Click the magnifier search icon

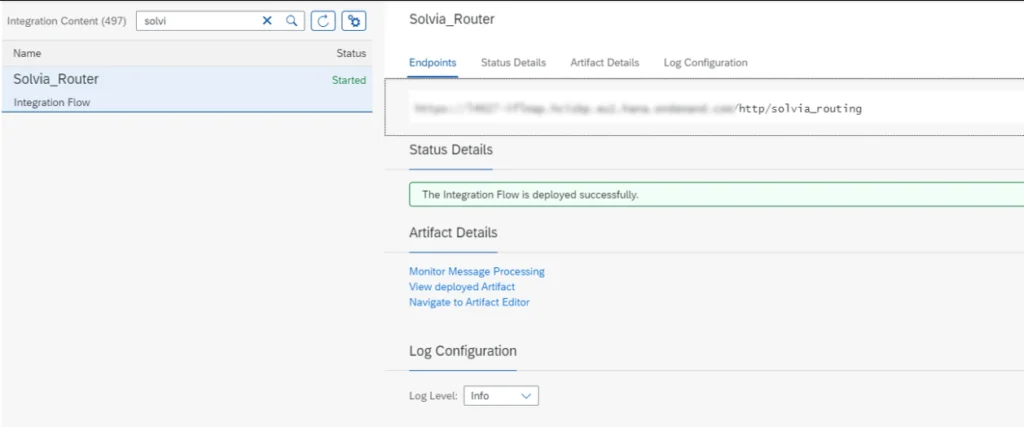point(291,21)
